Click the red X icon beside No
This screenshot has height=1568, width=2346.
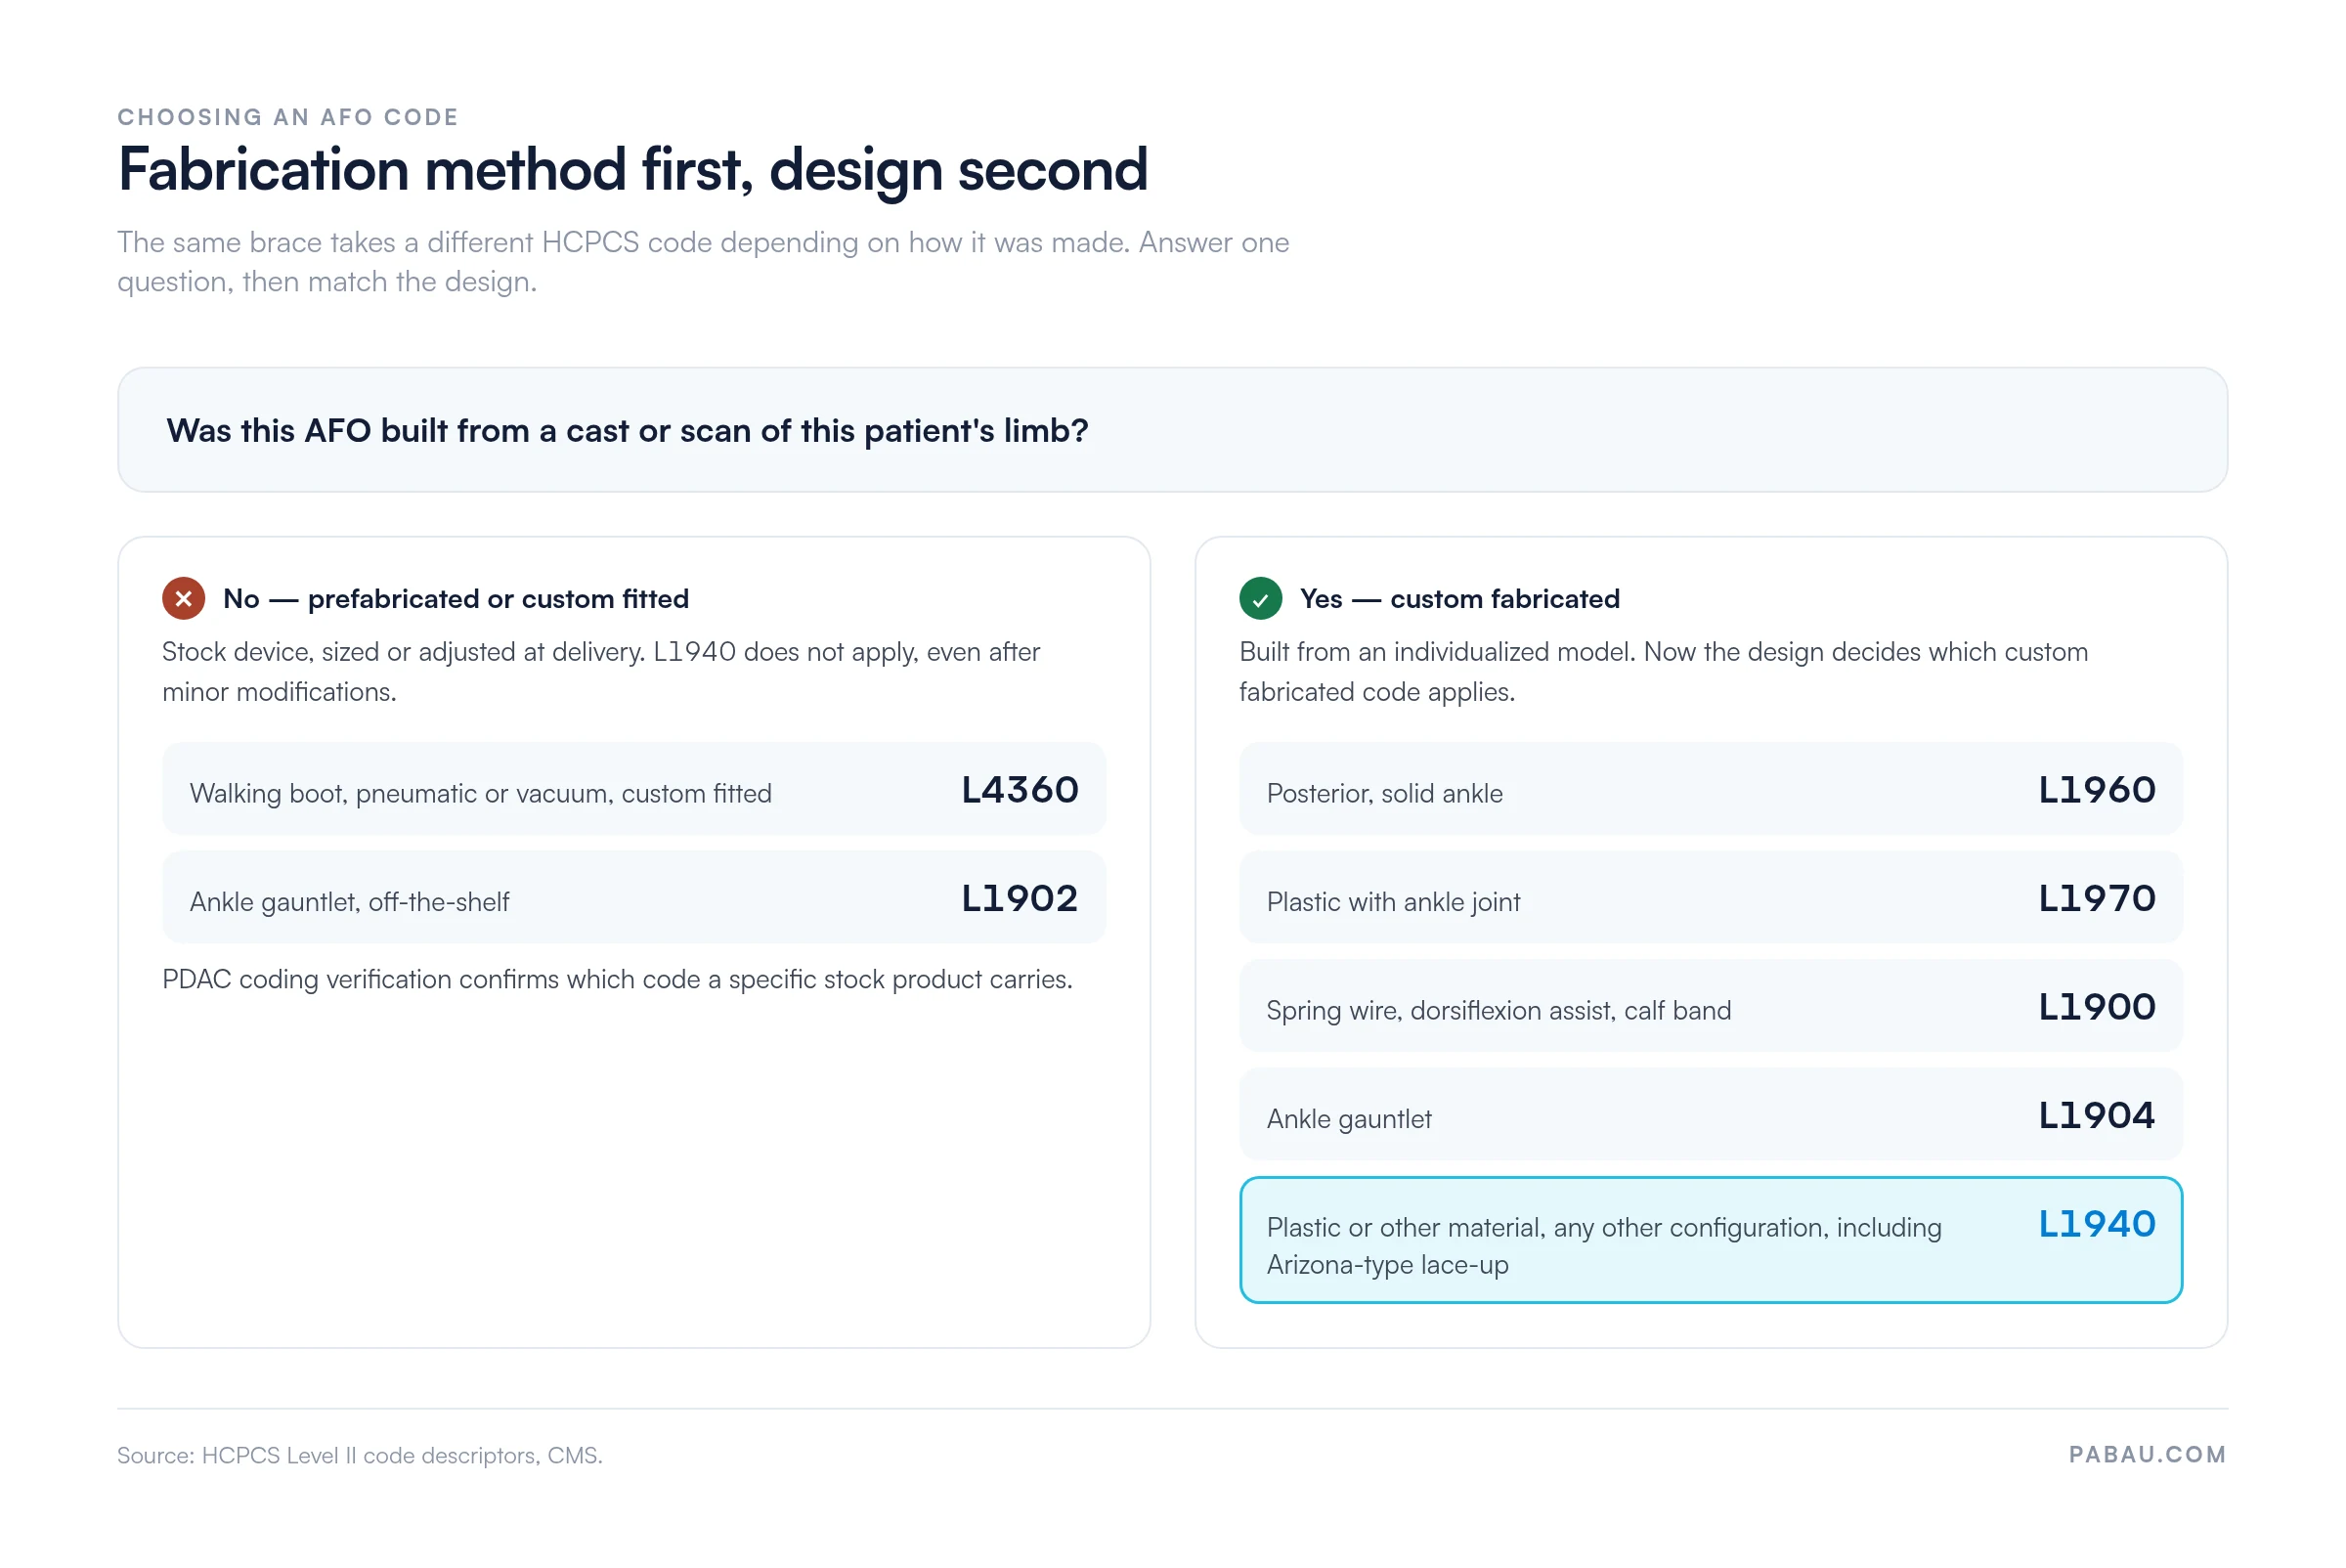[x=184, y=599]
